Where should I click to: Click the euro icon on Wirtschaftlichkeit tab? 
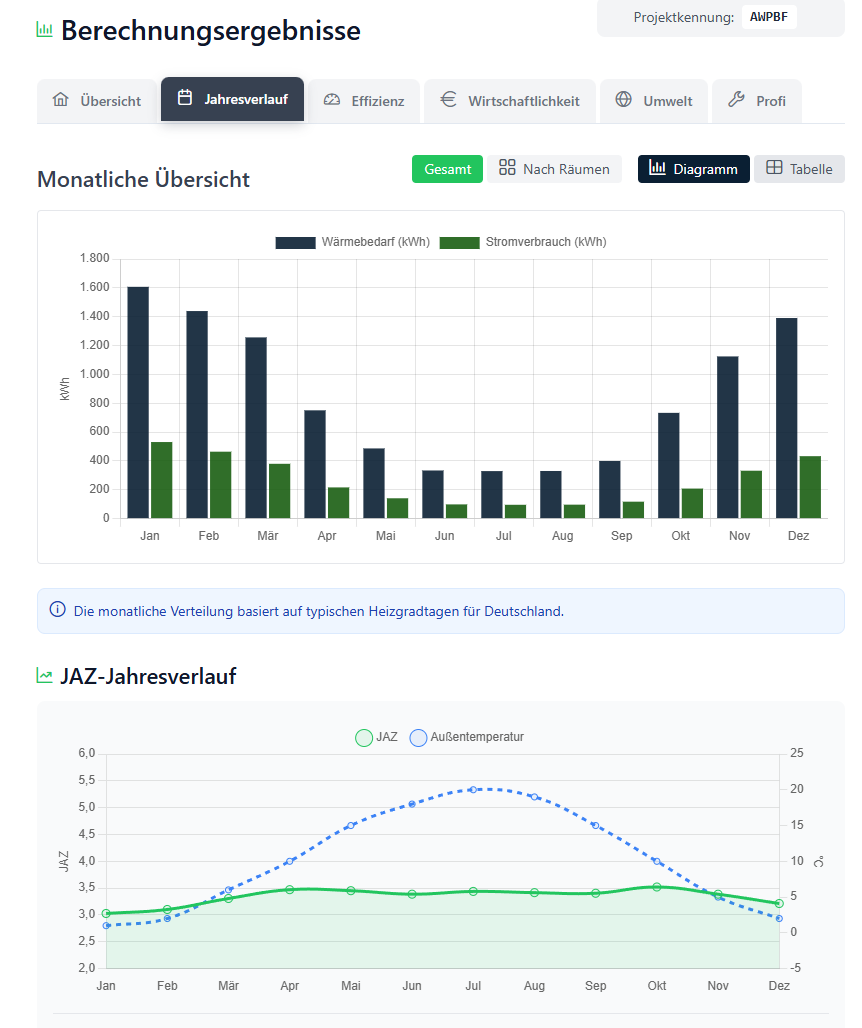[449, 100]
